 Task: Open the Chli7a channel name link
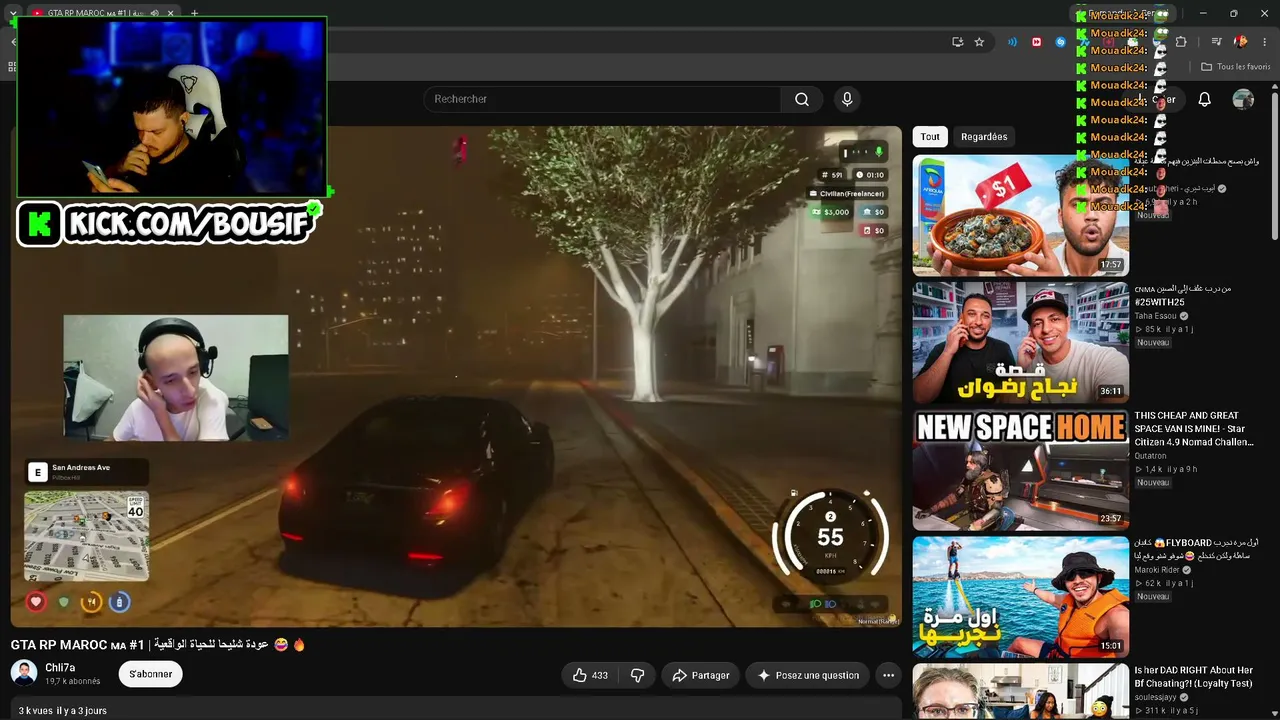[x=60, y=668]
